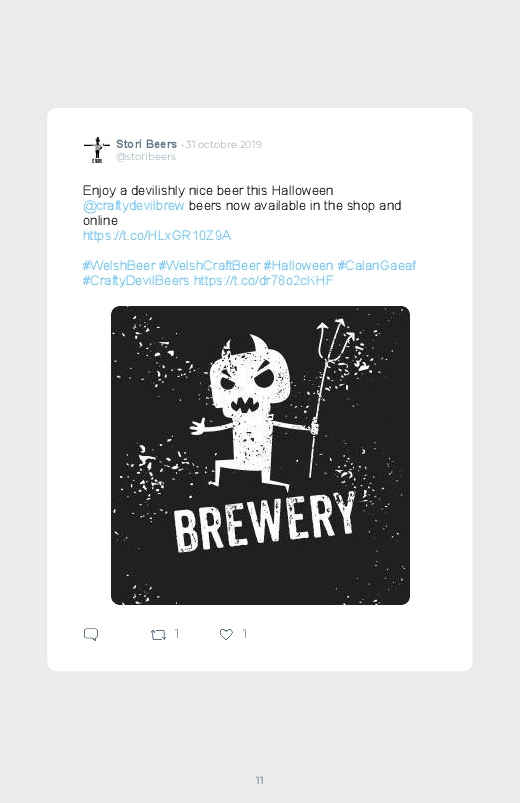This screenshot has height=803, width=520.
Task: Like the tweet with heart icon
Action: [226, 635]
